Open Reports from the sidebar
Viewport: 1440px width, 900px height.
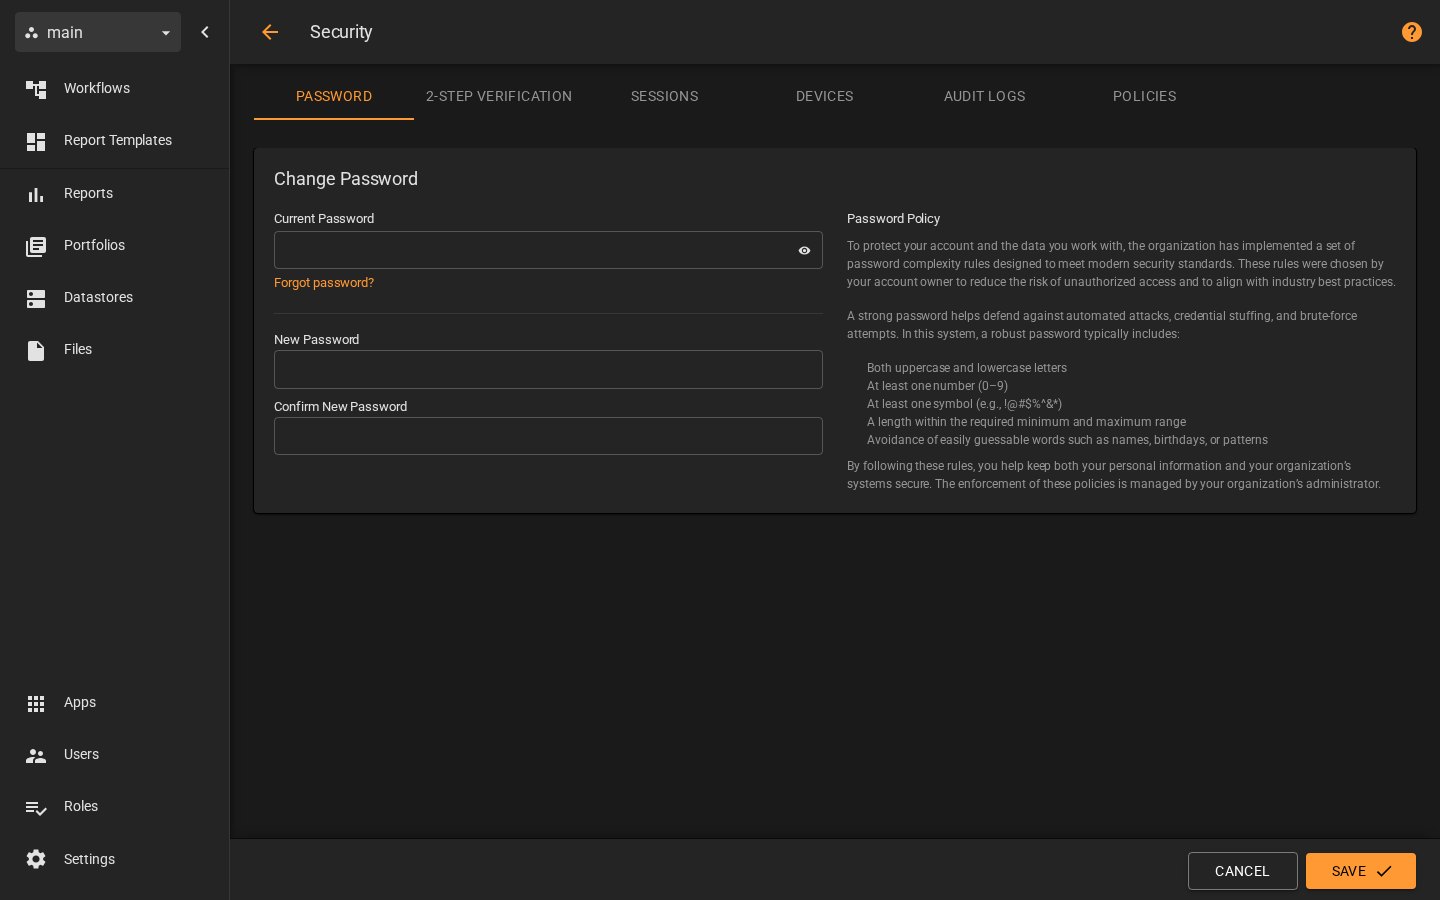[x=114, y=193]
